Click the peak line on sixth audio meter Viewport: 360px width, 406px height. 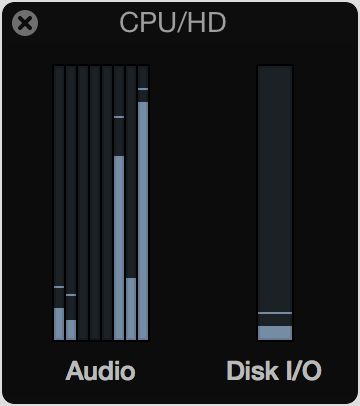point(119,117)
